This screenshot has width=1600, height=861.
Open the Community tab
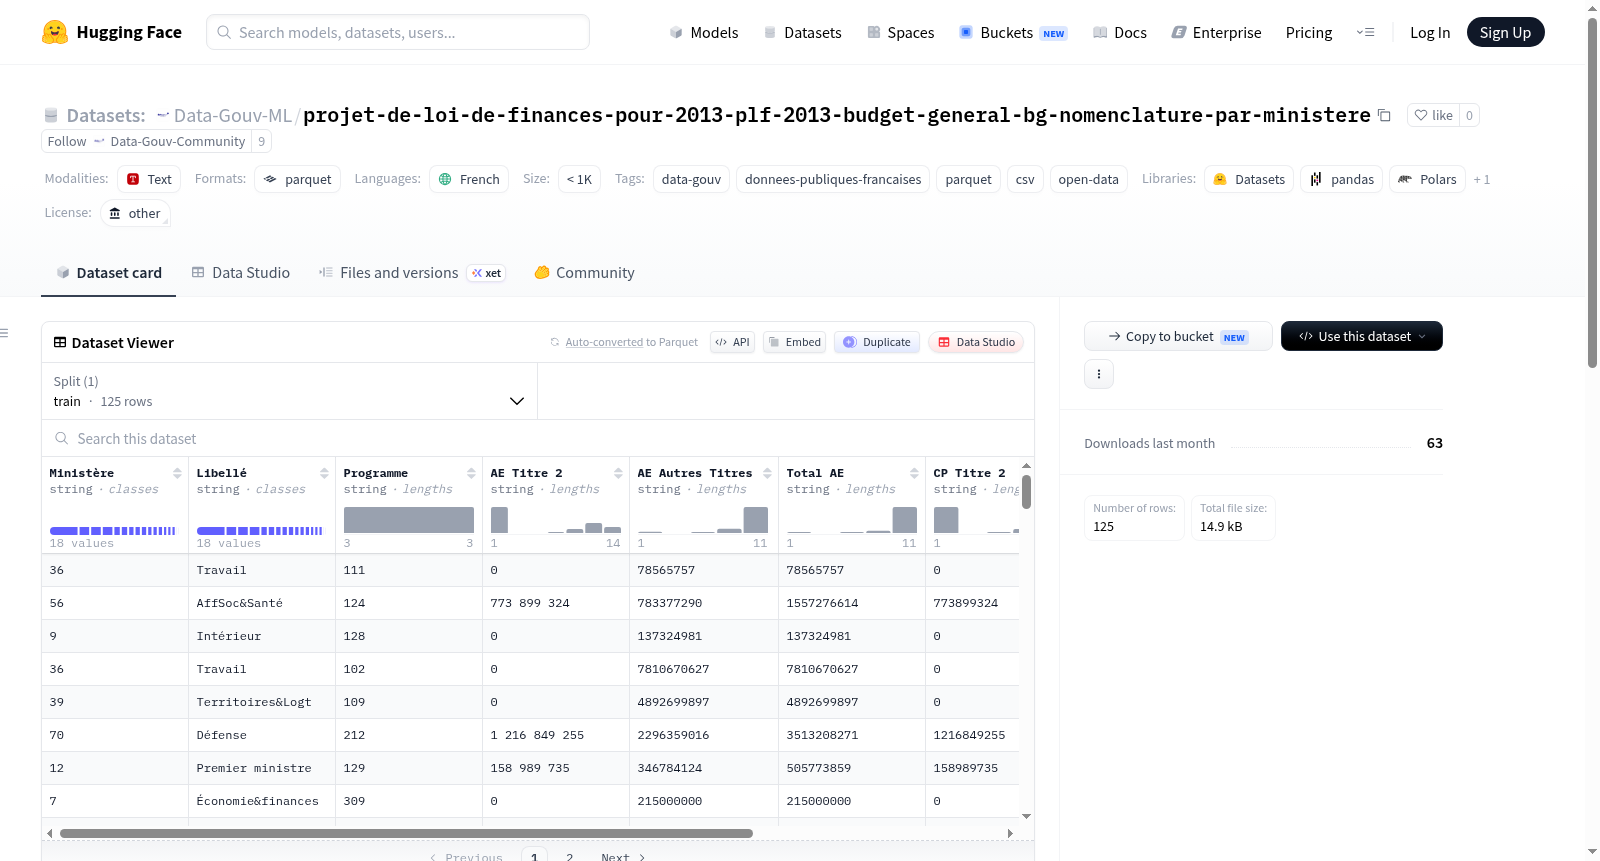[584, 272]
